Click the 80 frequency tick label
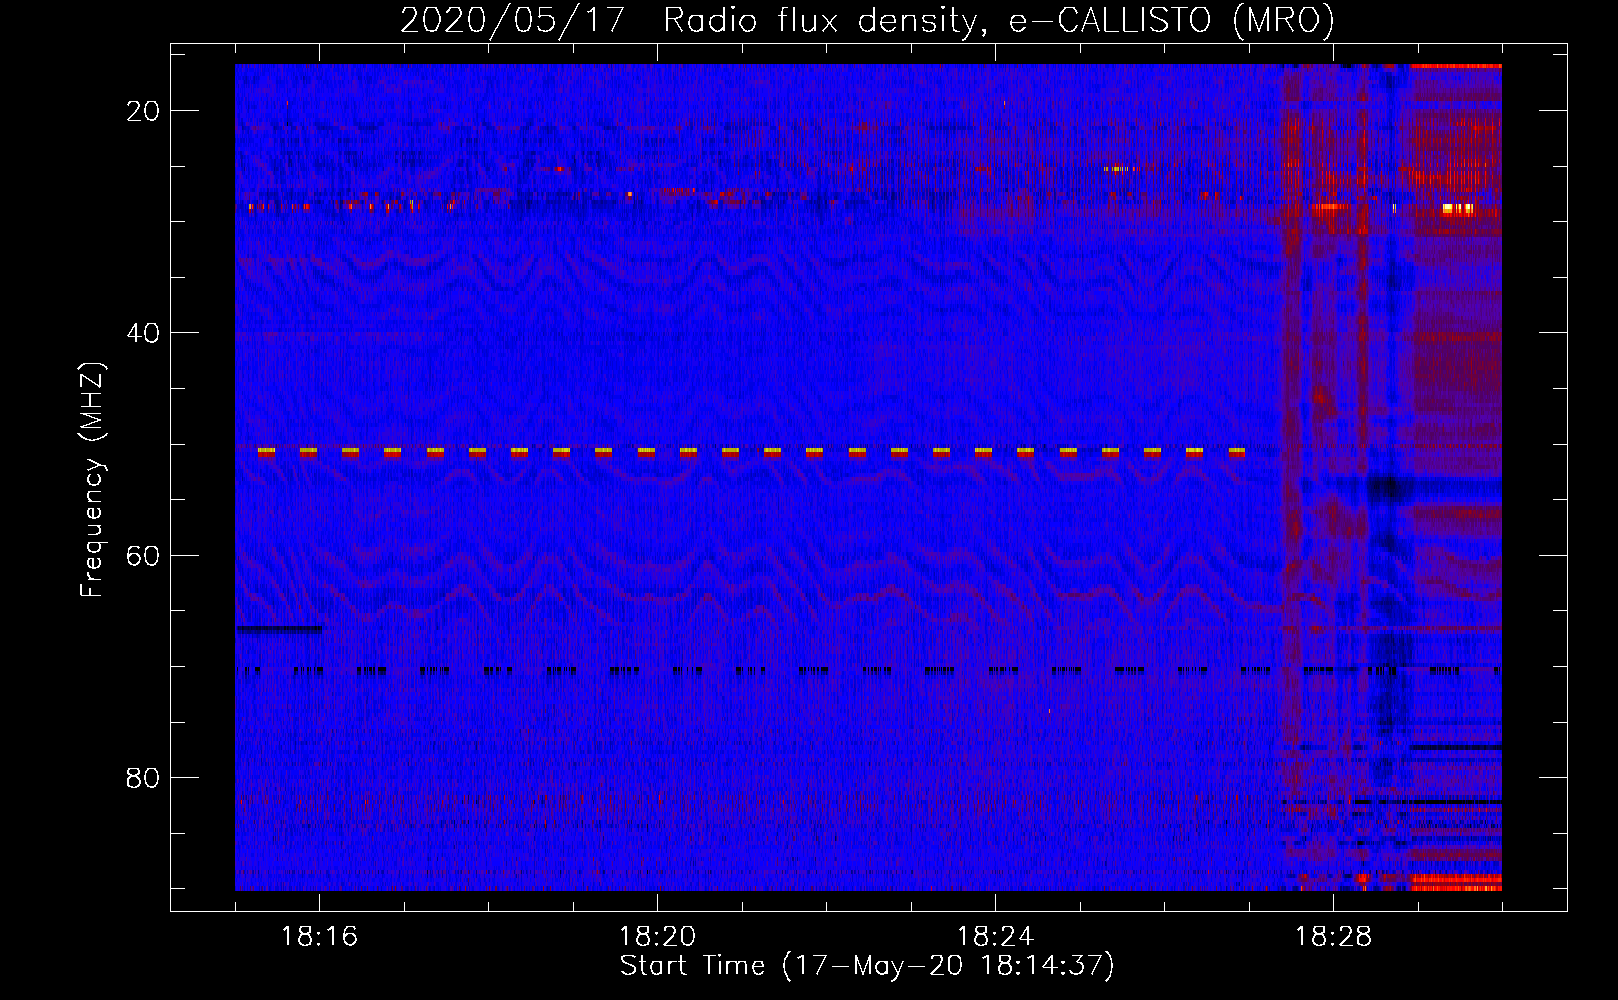This screenshot has width=1618, height=1000. (143, 777)
